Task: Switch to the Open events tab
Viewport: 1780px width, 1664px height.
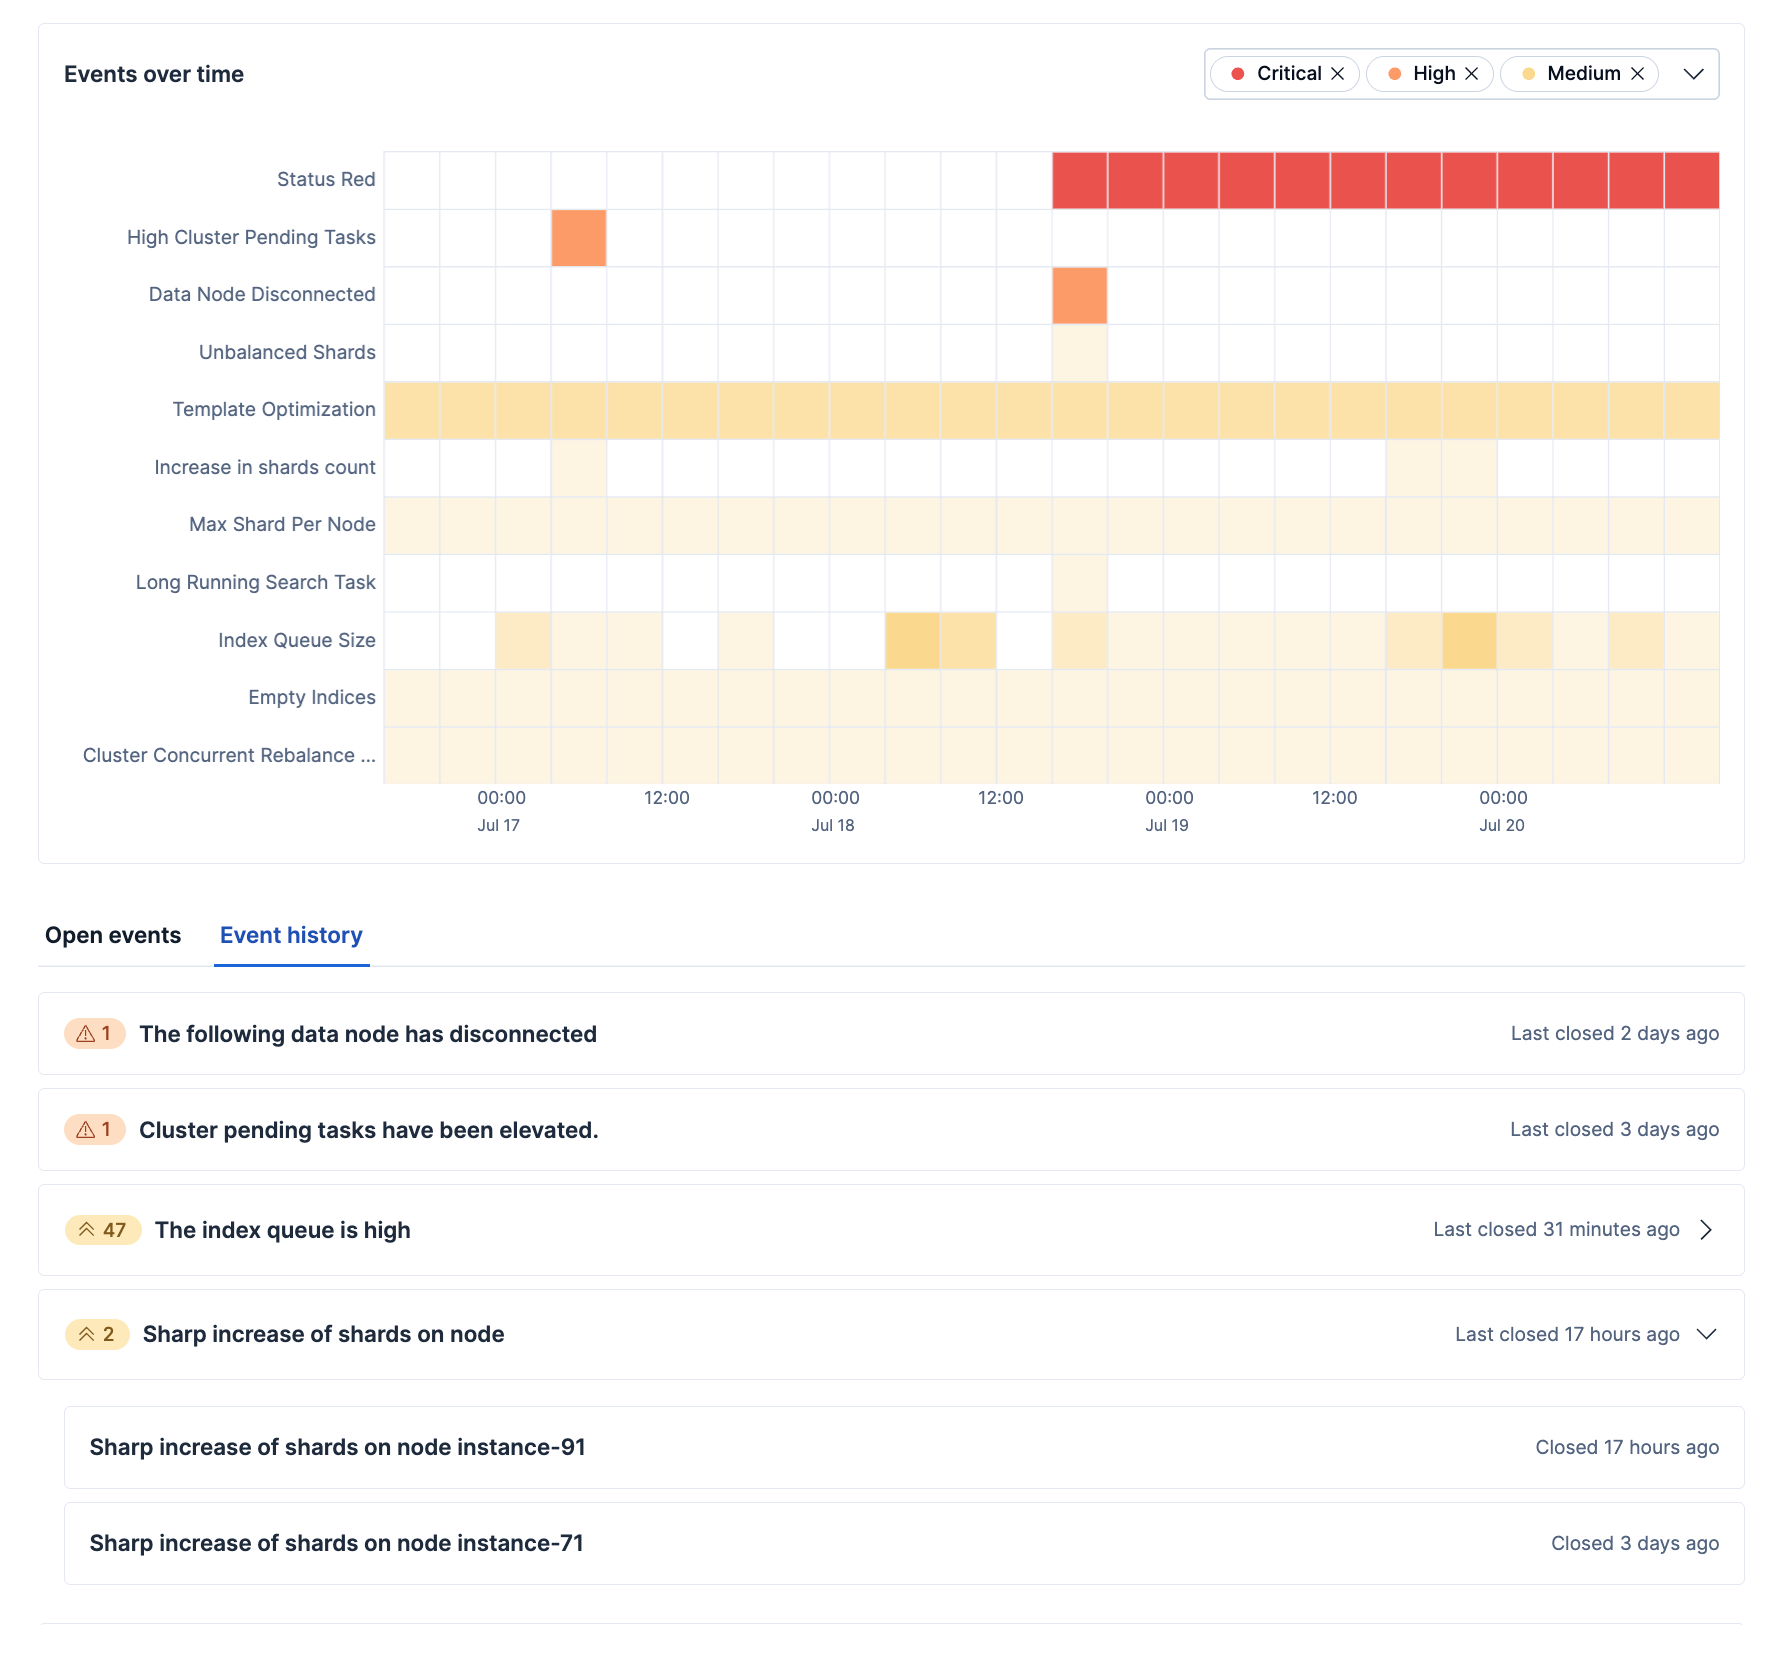Action: pos(113,935)
